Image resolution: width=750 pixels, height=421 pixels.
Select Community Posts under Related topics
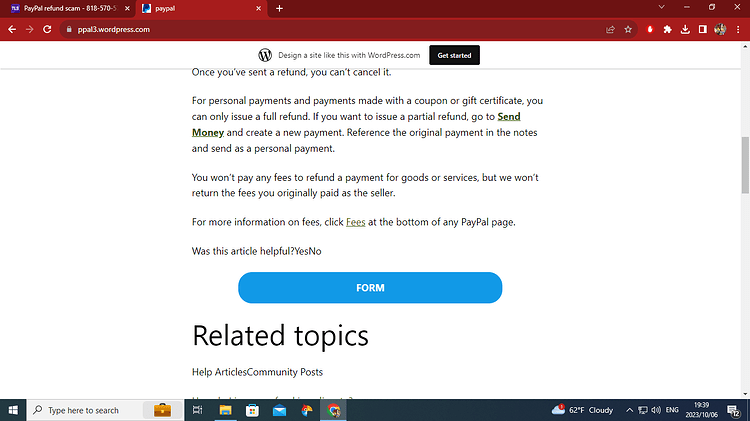coord(285,372)
